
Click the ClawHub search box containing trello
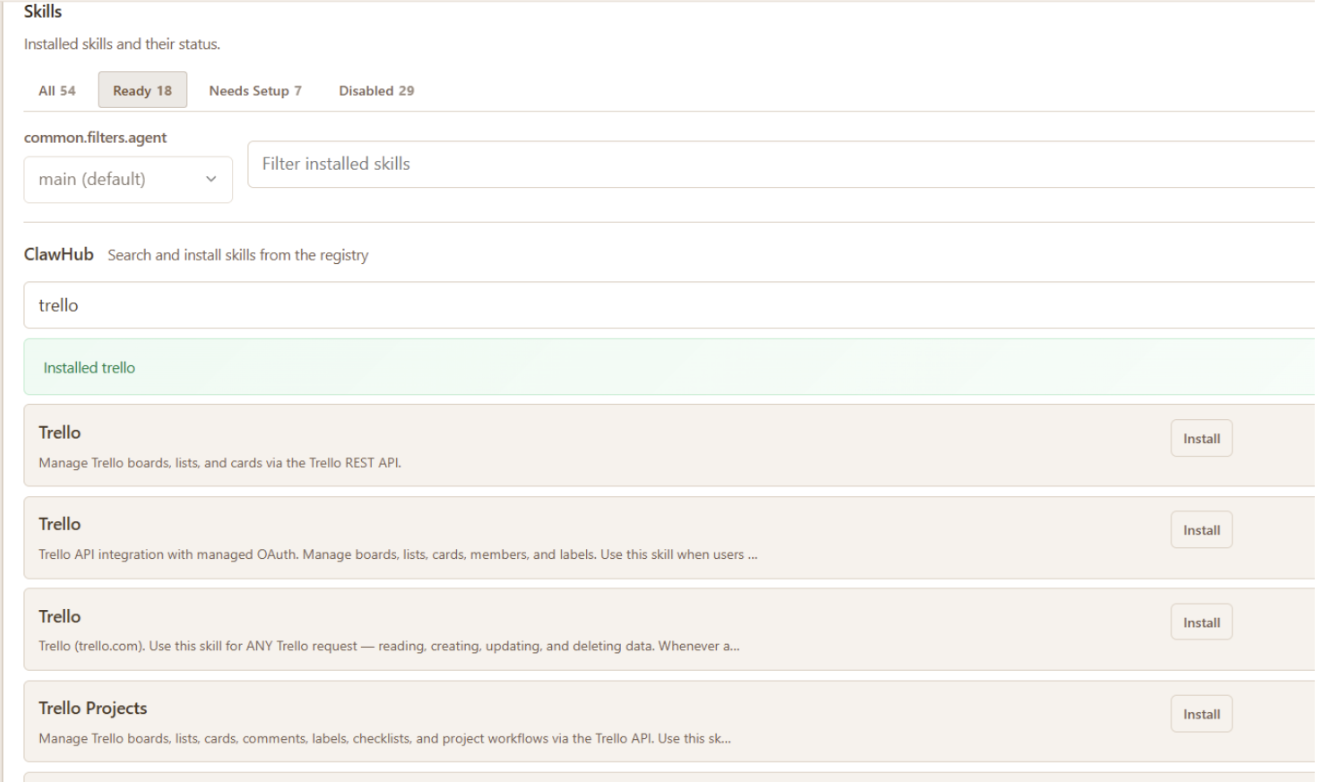pos(669,305)
